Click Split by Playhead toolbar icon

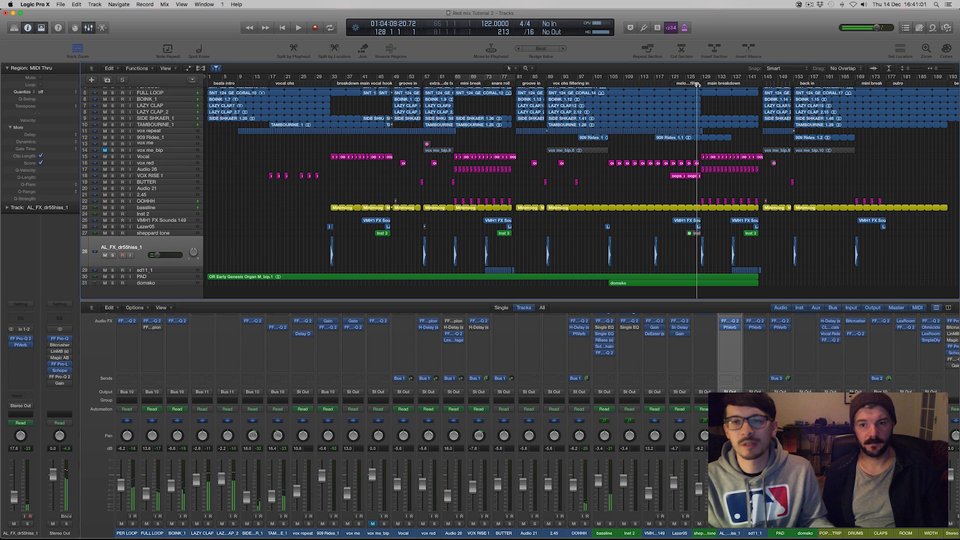click(293, 50)
